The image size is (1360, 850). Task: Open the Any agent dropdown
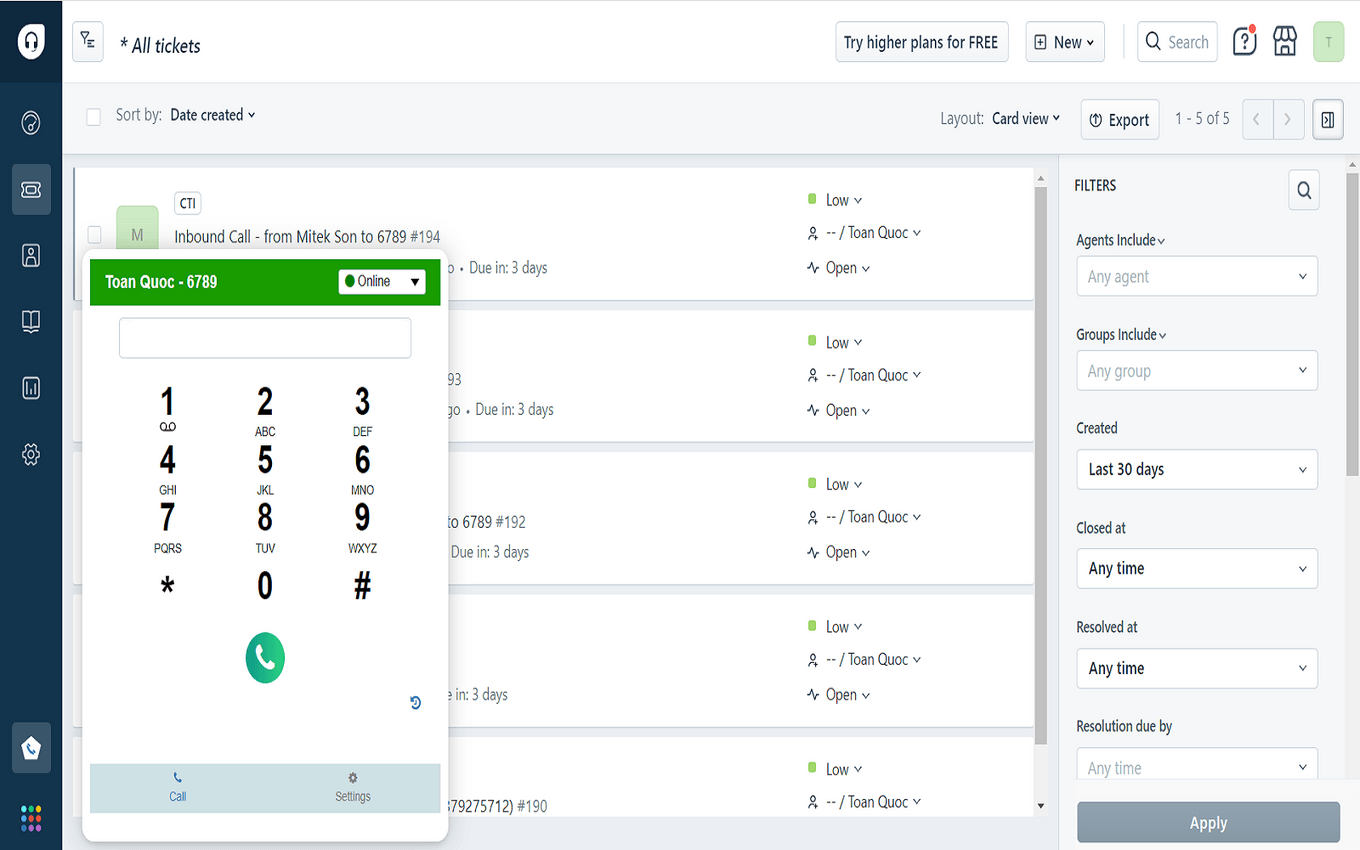(x=1197, y=277)
